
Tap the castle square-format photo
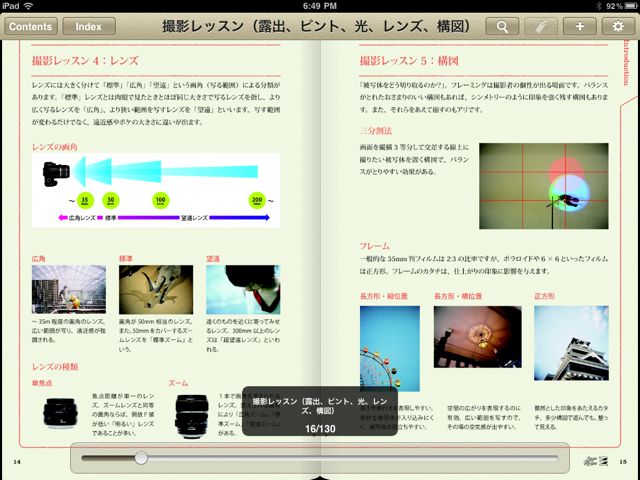pyautogui.click(x=571, y=343)
